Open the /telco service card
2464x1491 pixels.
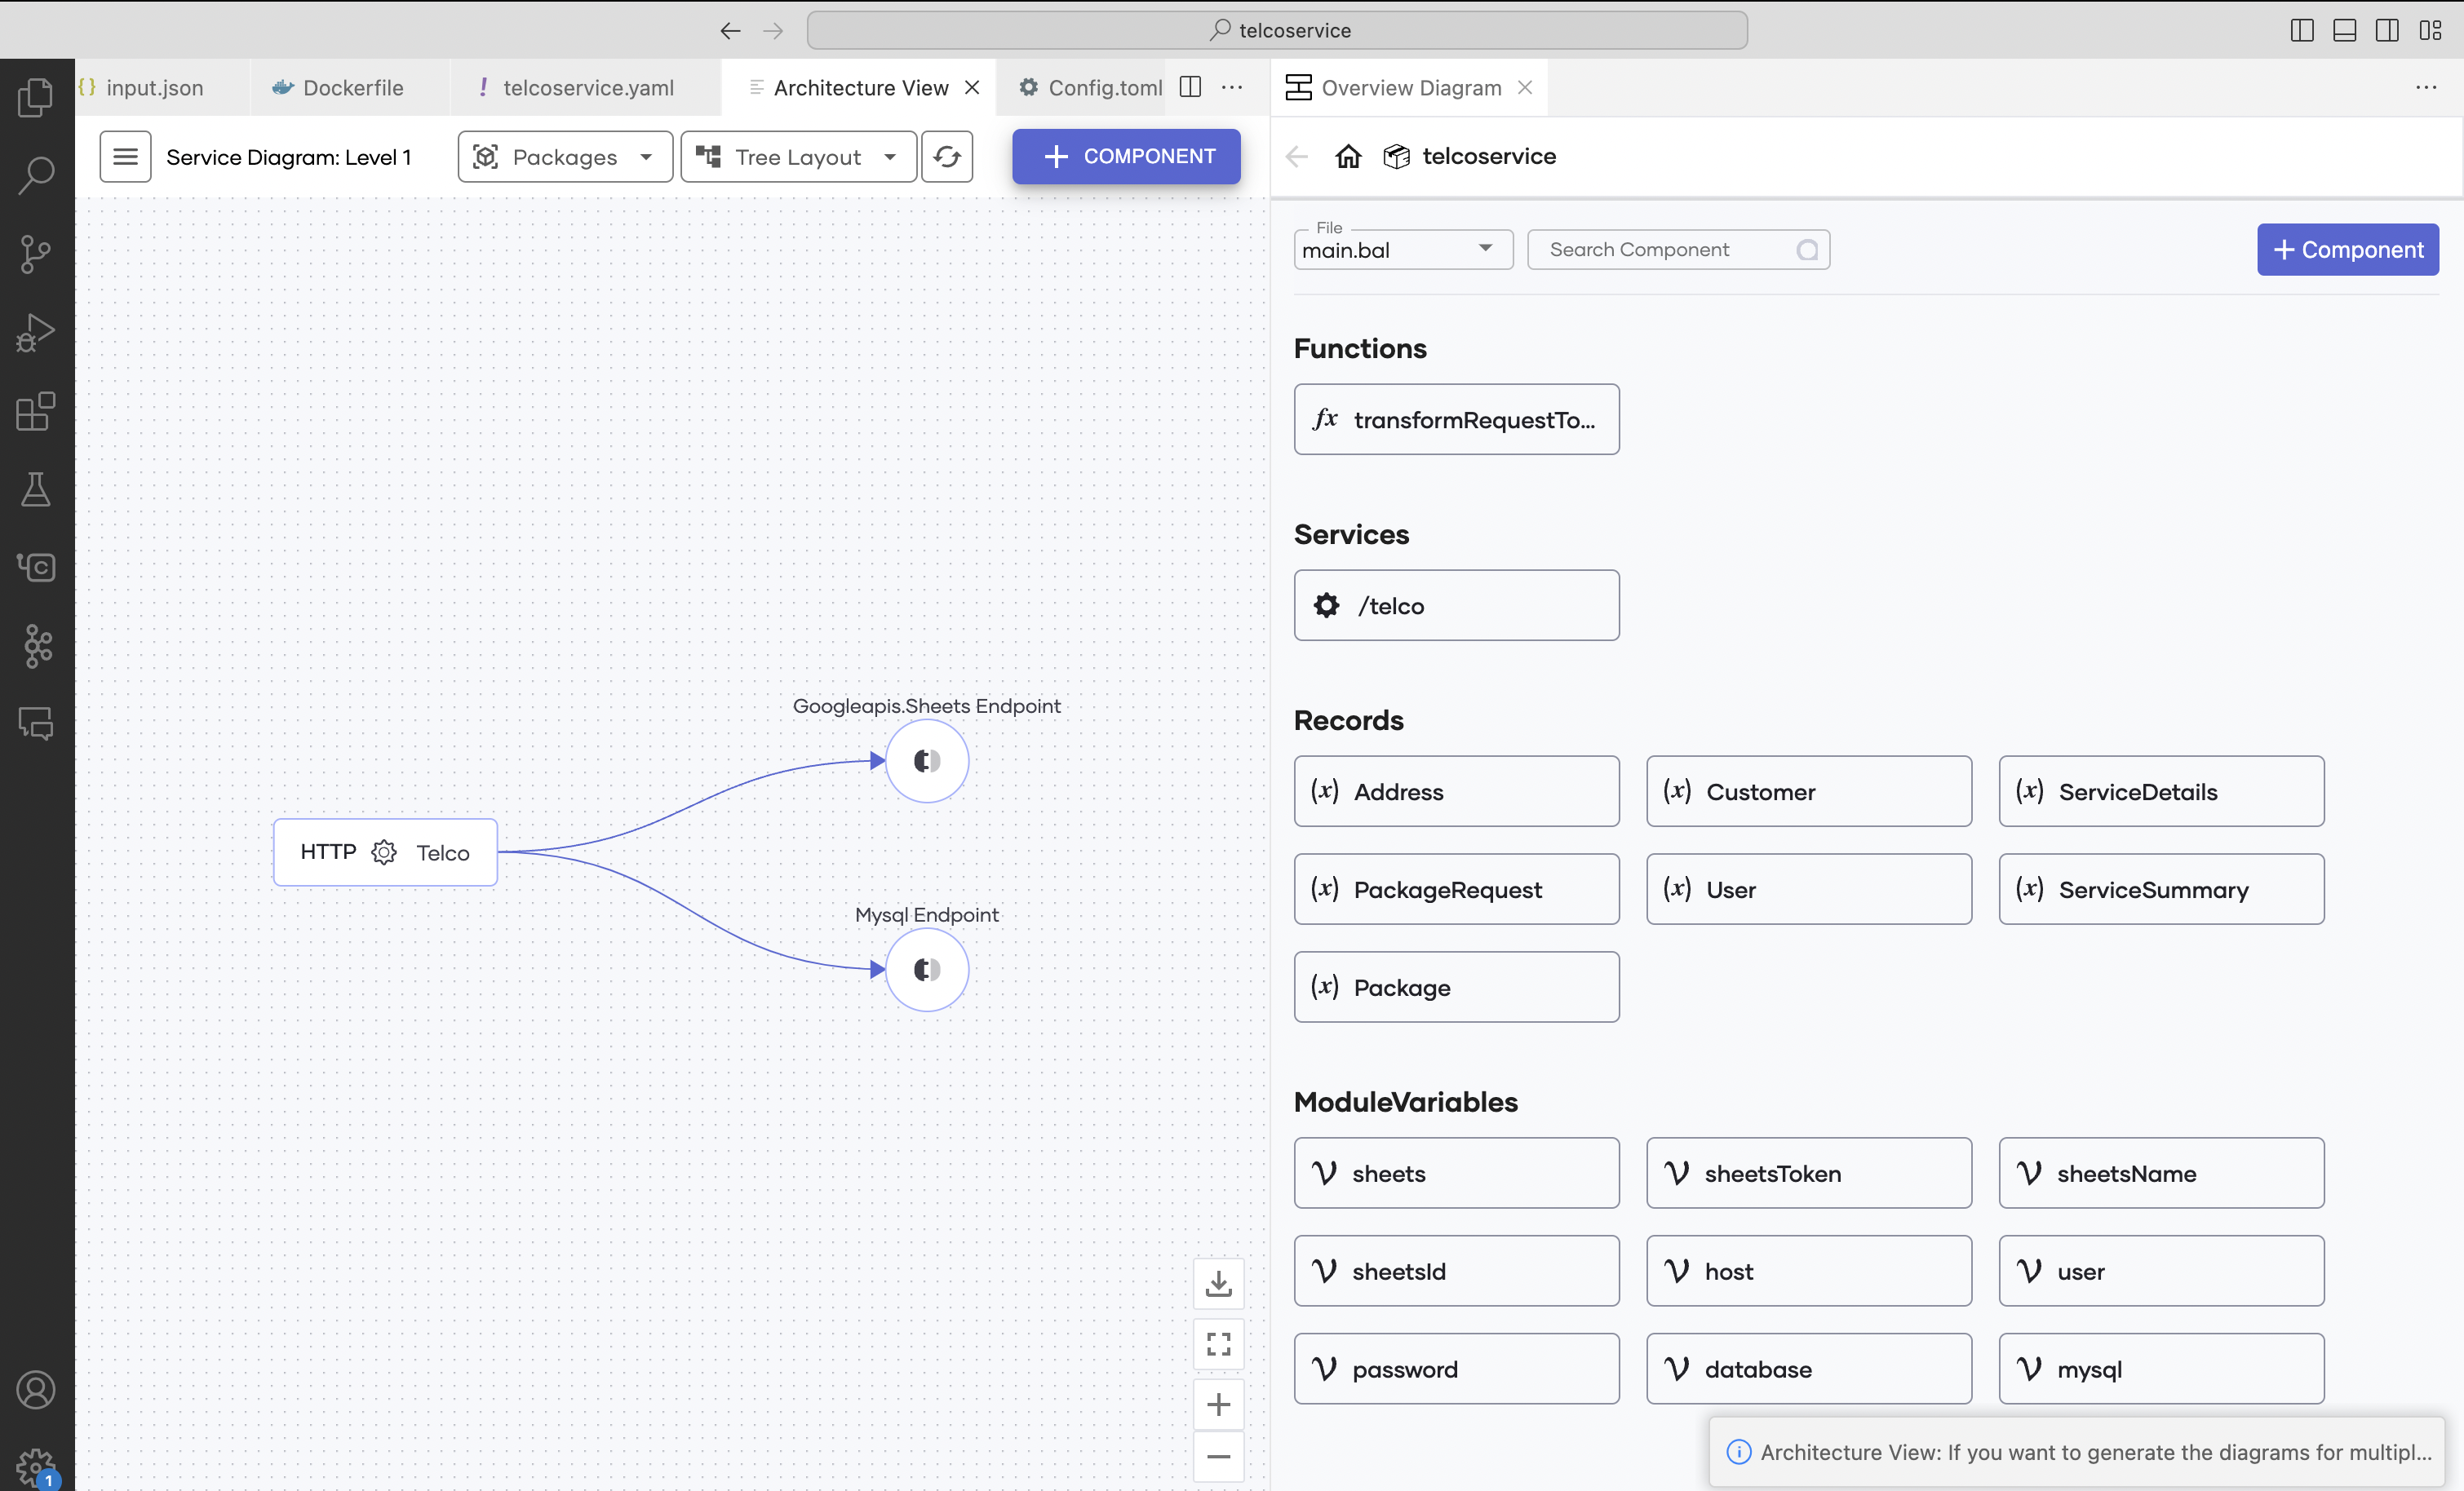[x=1456, y=605]
